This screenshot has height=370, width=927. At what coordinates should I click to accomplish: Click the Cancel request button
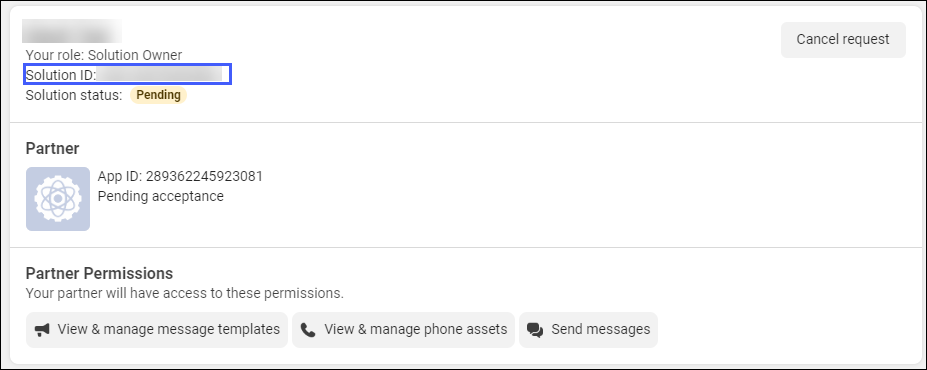pyautogui.click(x=842, y=40)
